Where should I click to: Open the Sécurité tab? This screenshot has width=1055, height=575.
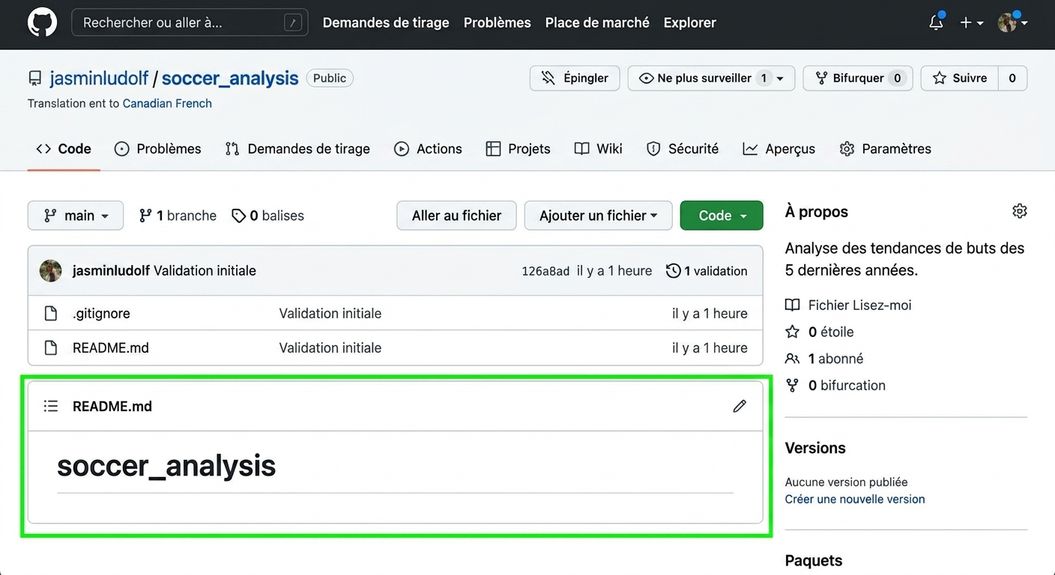(682, 149)
